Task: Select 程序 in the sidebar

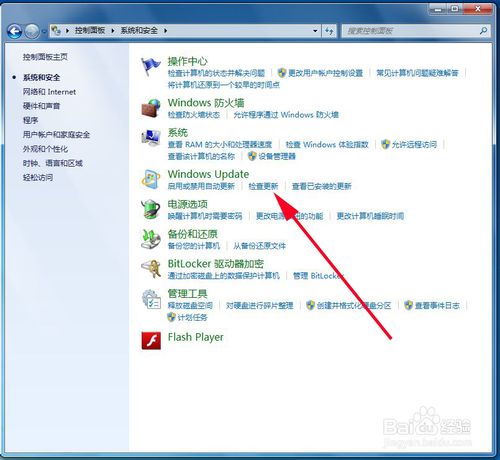Action: pyautogui.click(x=30, y=120)
